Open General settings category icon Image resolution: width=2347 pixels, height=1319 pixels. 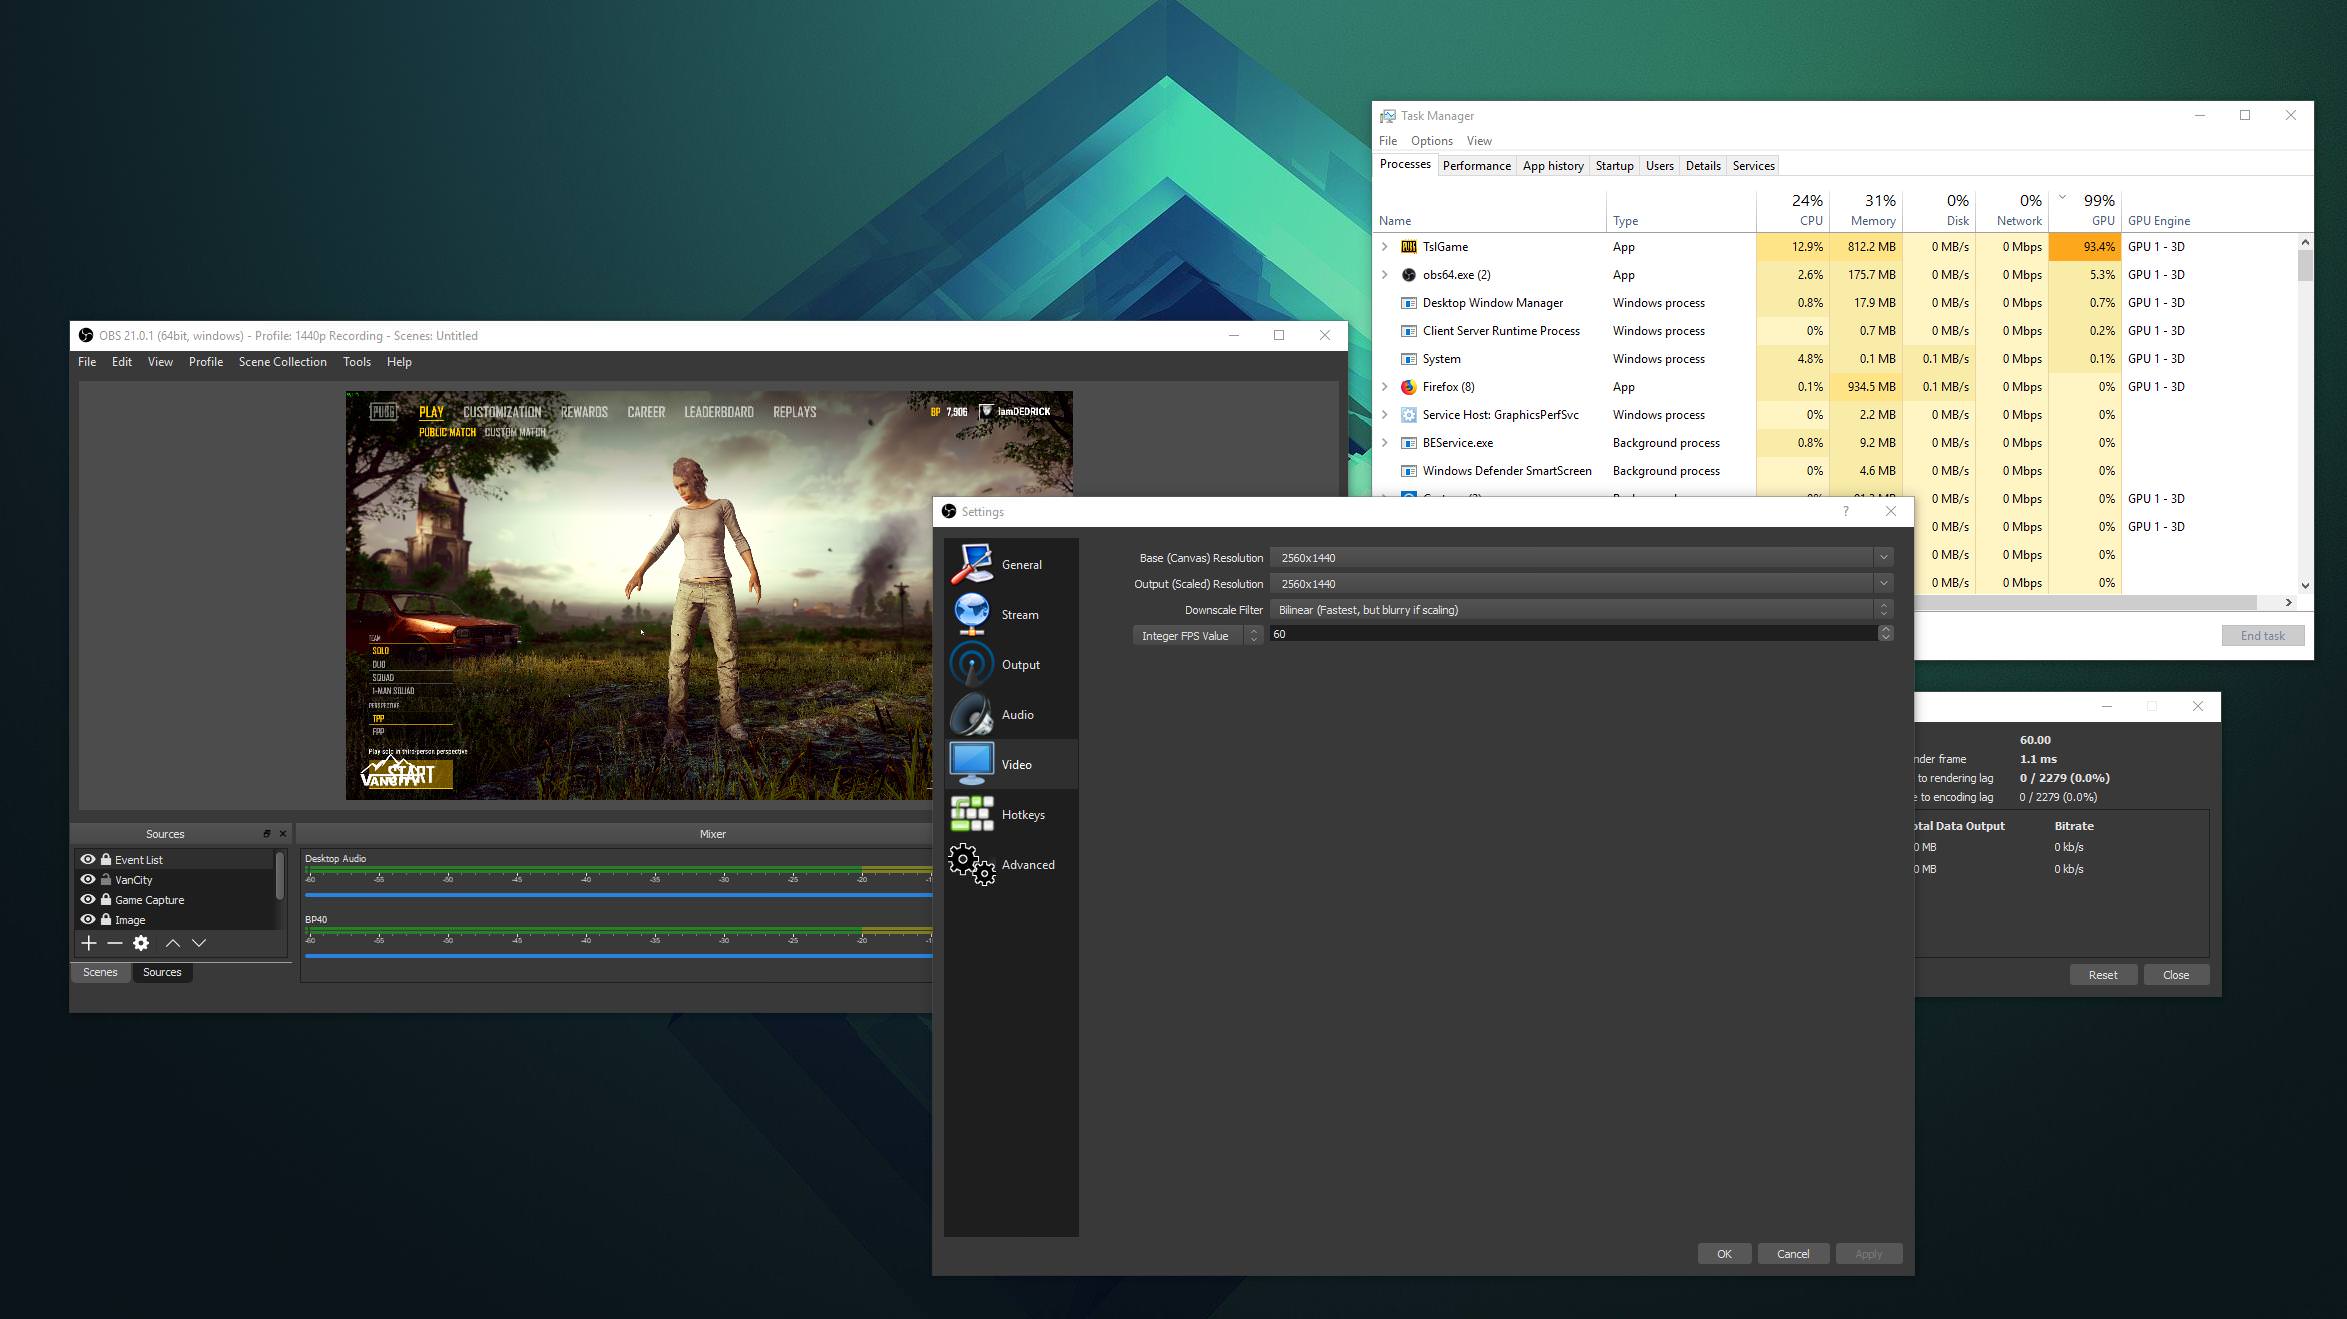971,564
